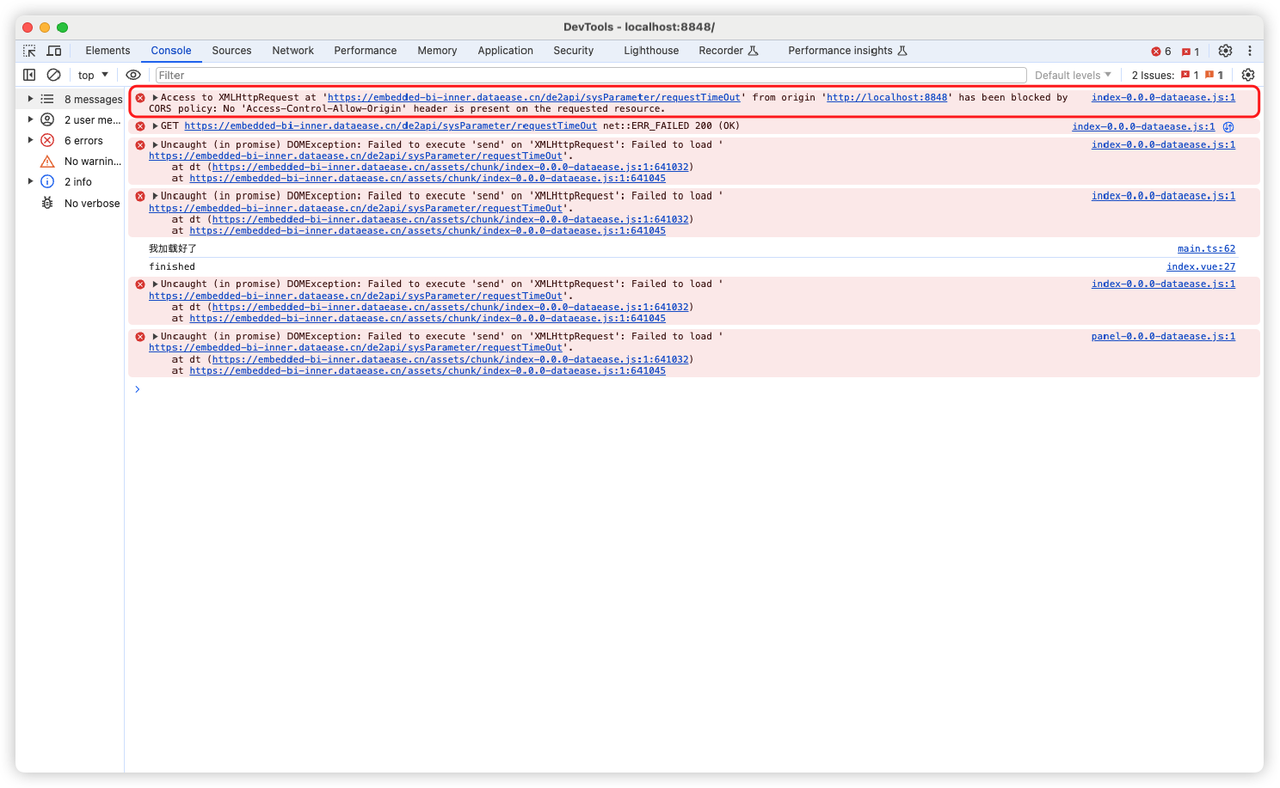Toggle the console sidebar panel icon
This screenshot has height=788, width=1280.
pos(29,75)
